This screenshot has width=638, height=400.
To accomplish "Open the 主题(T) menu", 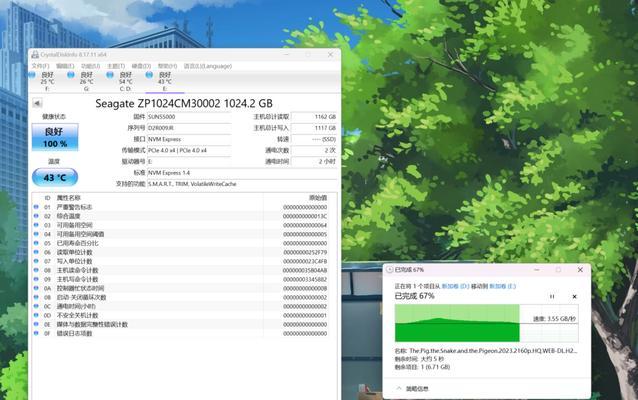I will 116,66.
